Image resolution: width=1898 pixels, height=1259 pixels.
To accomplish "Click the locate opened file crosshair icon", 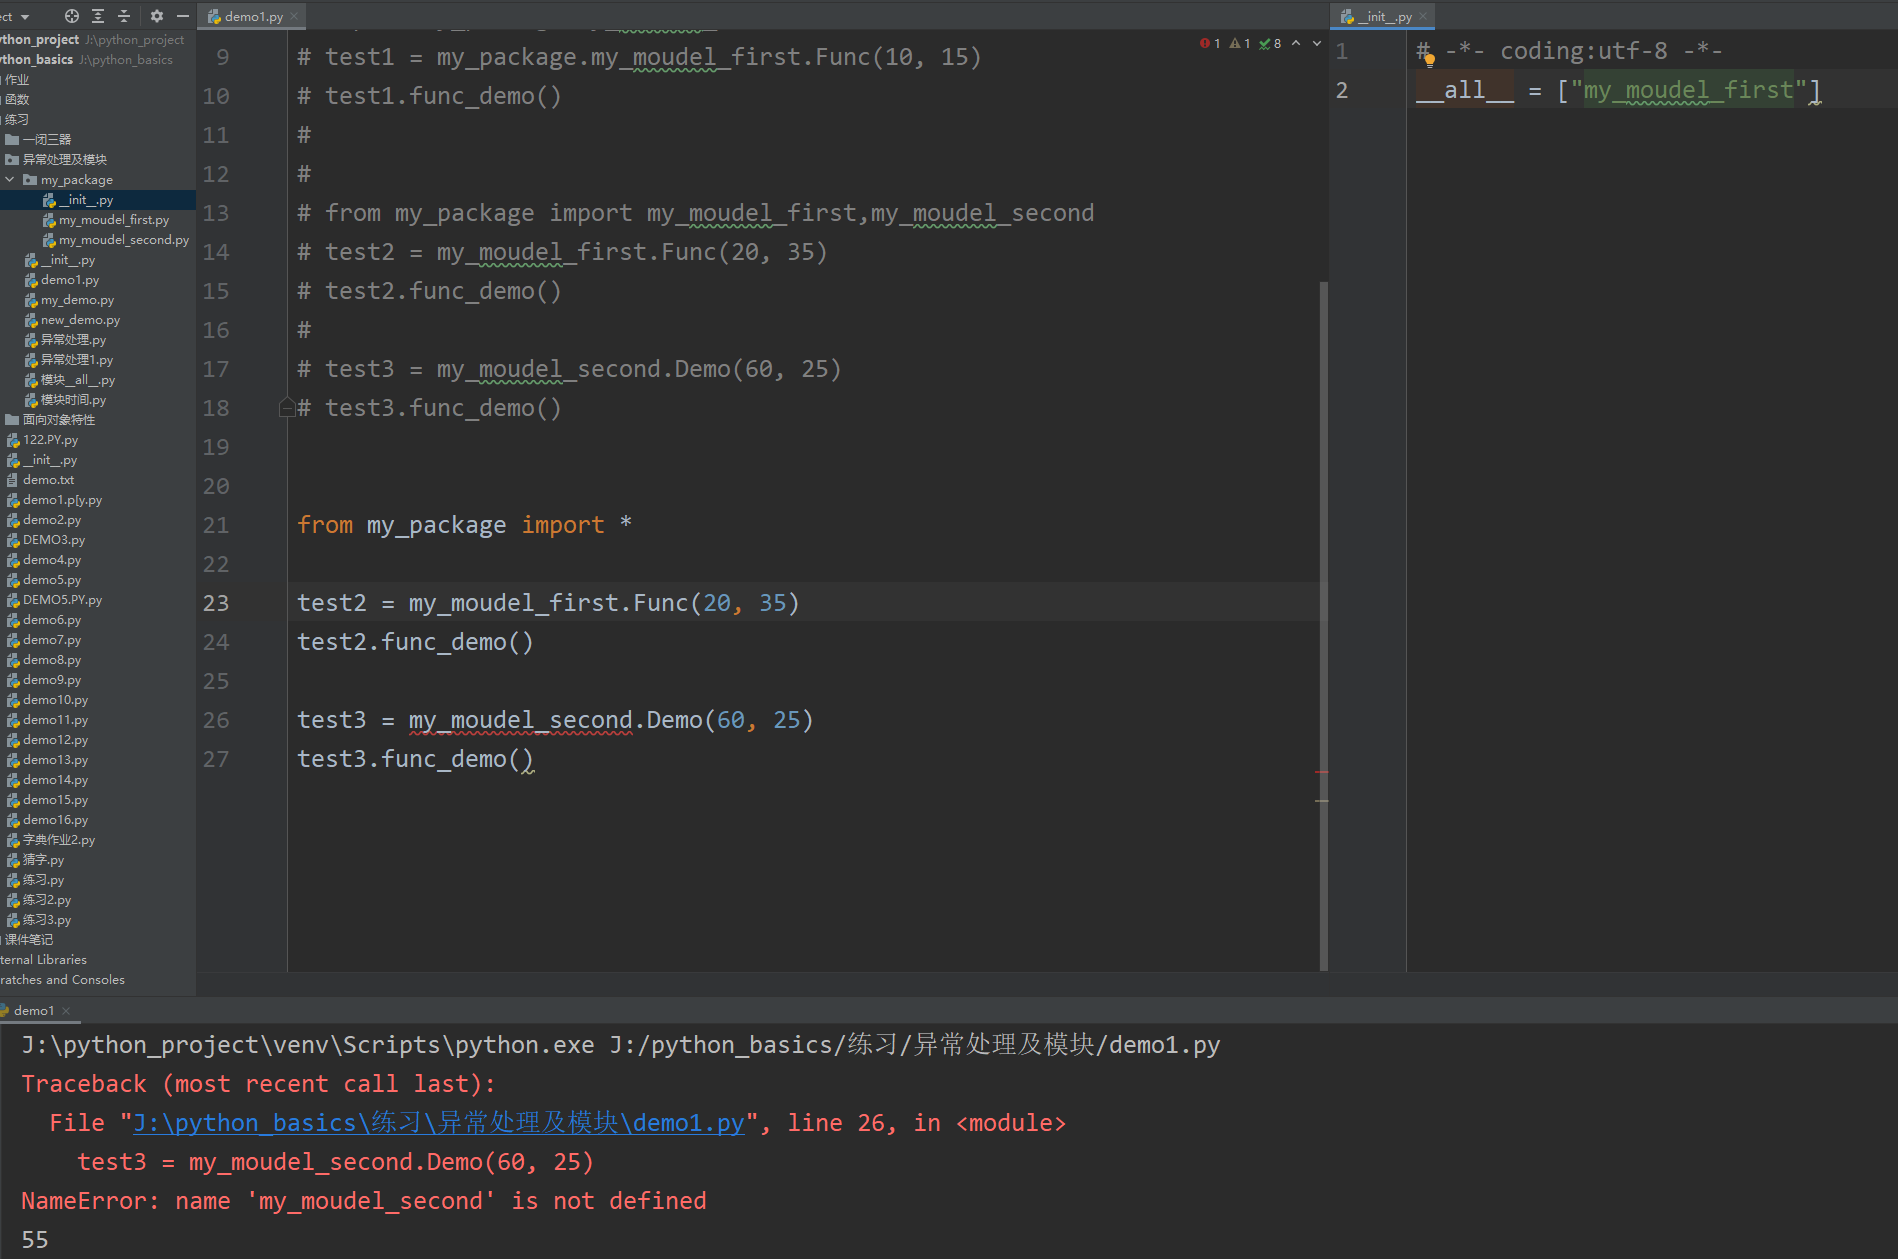I will coord(72,16).
